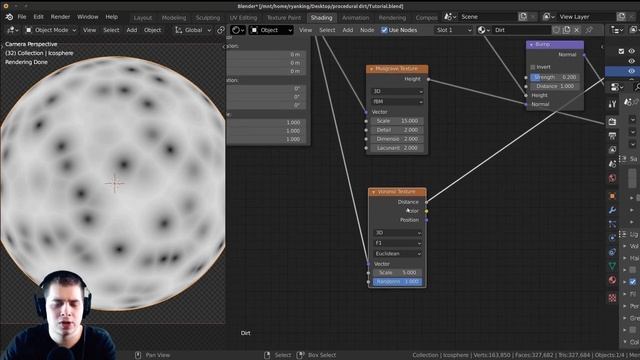The image size is (640, 360).
Task: Click the Voronoi Color output socket
Action: click(427, 211)
